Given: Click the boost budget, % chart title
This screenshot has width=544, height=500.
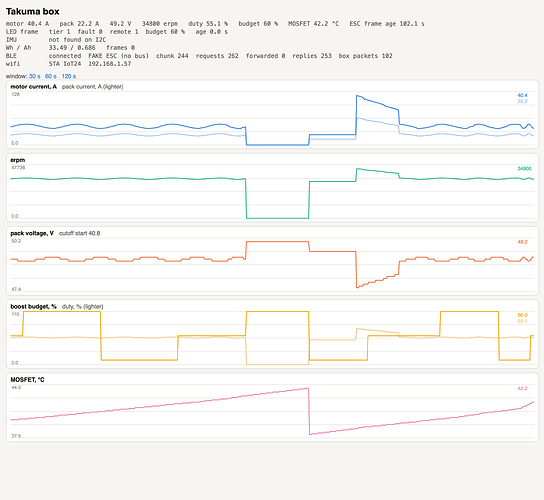Looking at the screenshot, I should tap(33, 306).
